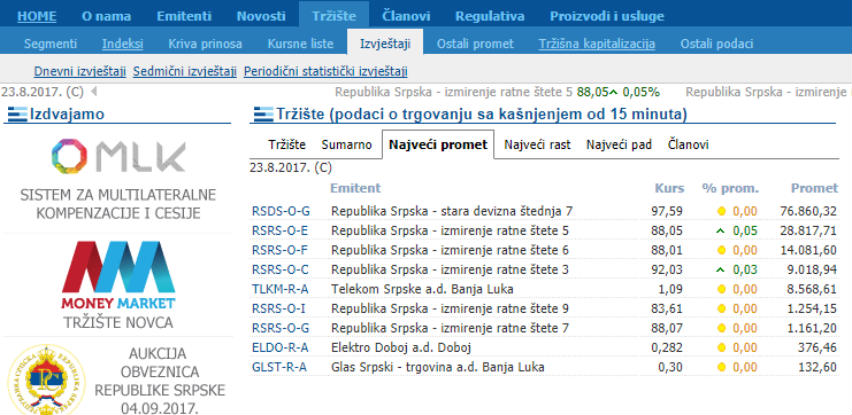Click the yellow dot in the RSRS-O-I row
Image resolution: width=852 pixels, height=415 pixels.
point(721,309)
